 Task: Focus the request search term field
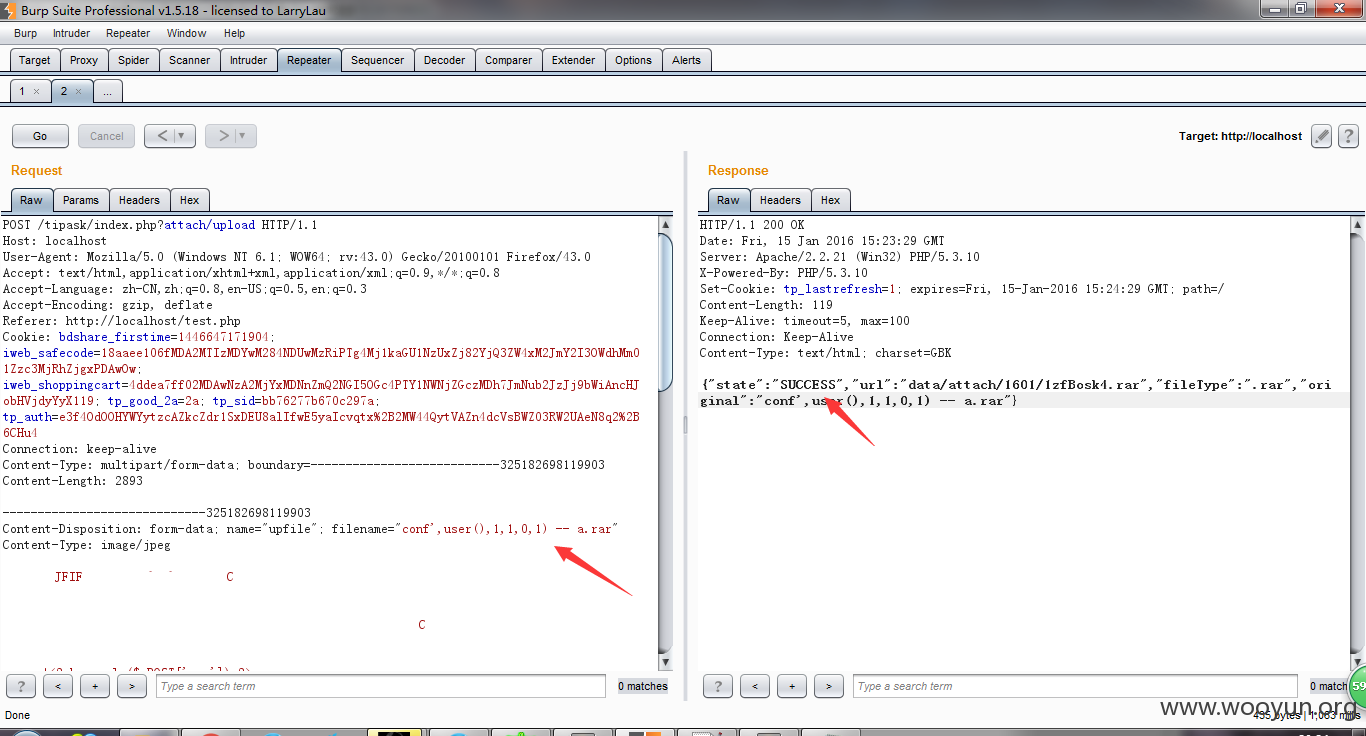click(381, 686)
